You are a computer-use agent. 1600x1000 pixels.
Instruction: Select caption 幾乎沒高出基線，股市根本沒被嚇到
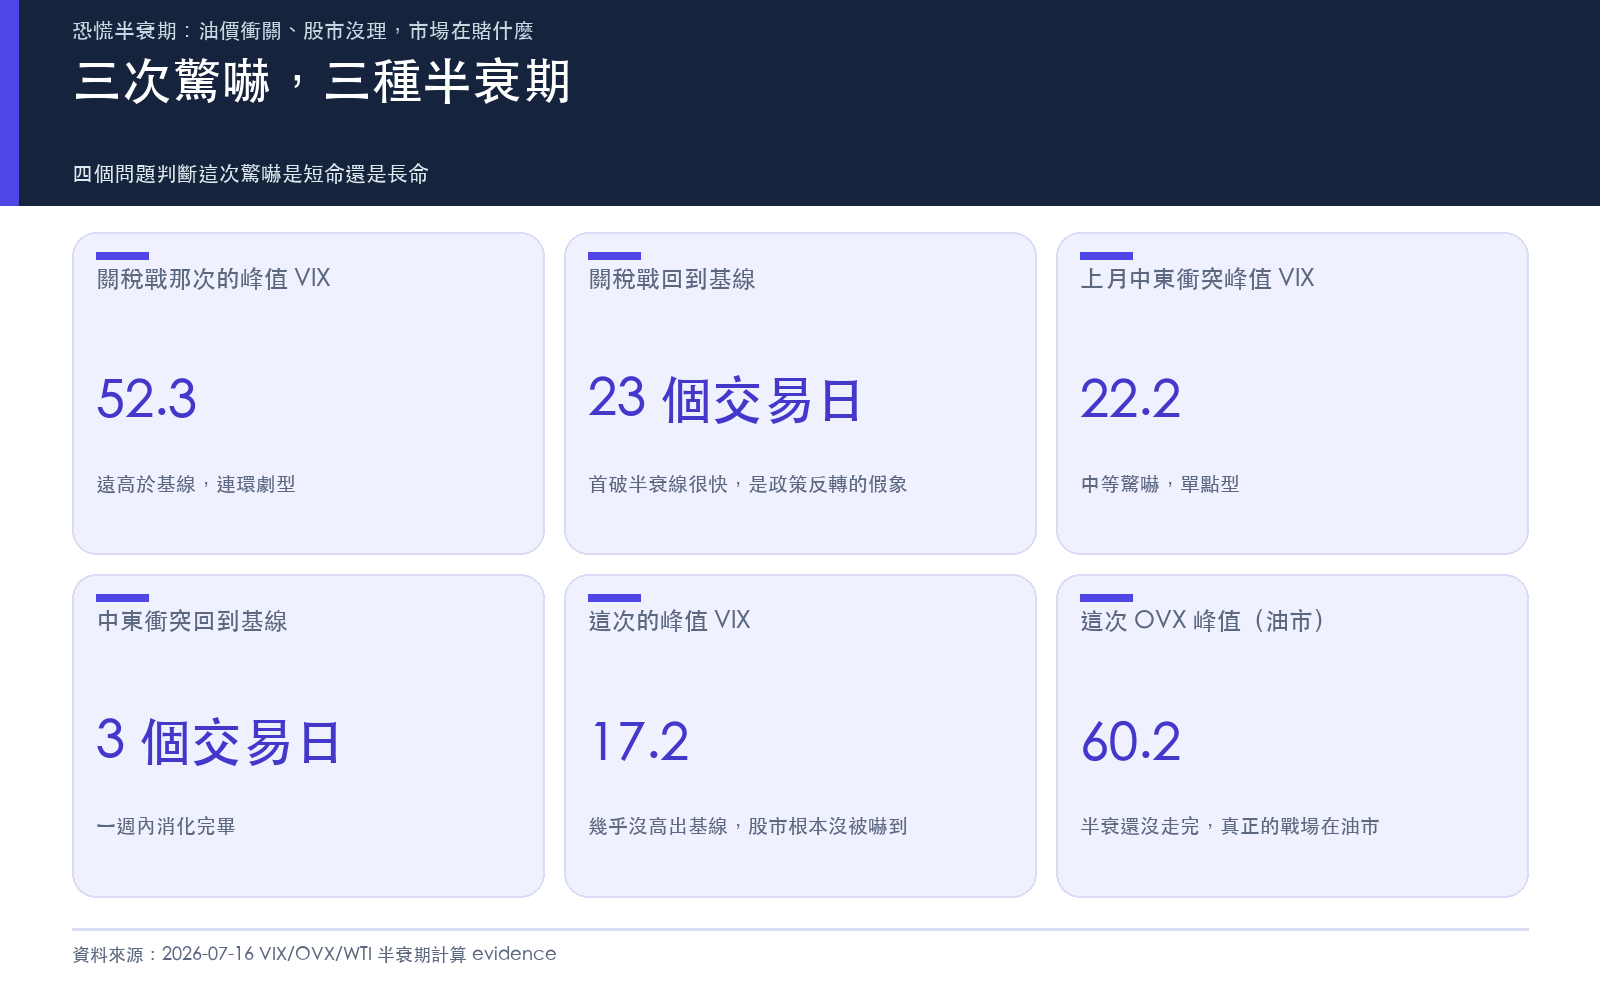[748, 826]
